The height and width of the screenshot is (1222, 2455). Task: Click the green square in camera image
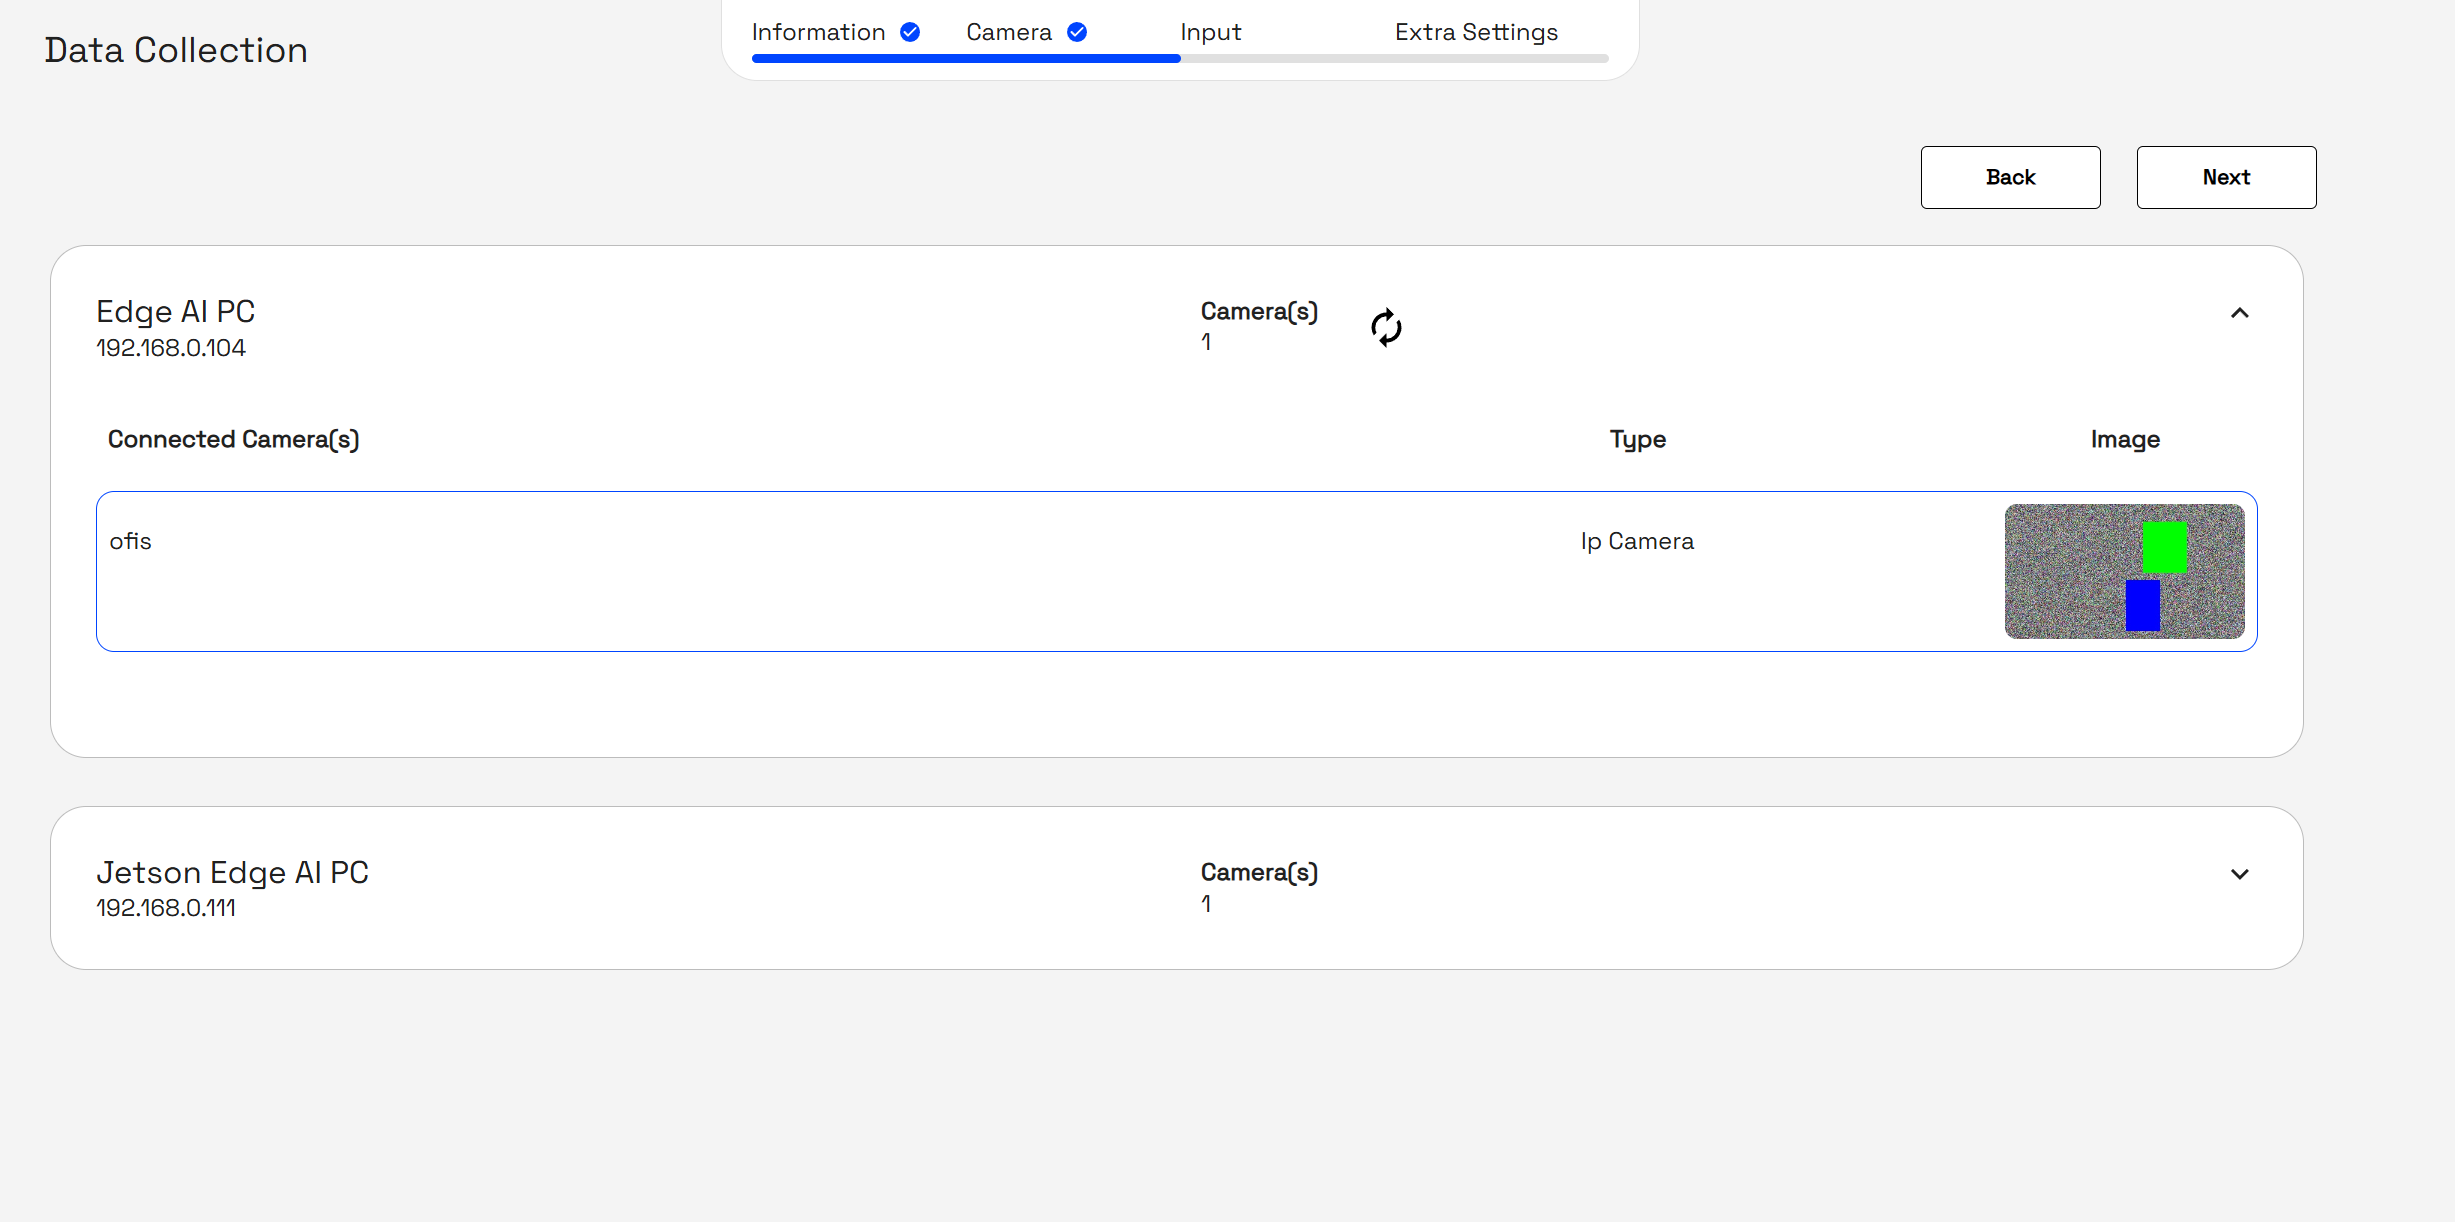pyautogui.click(x=2165, y=547)
